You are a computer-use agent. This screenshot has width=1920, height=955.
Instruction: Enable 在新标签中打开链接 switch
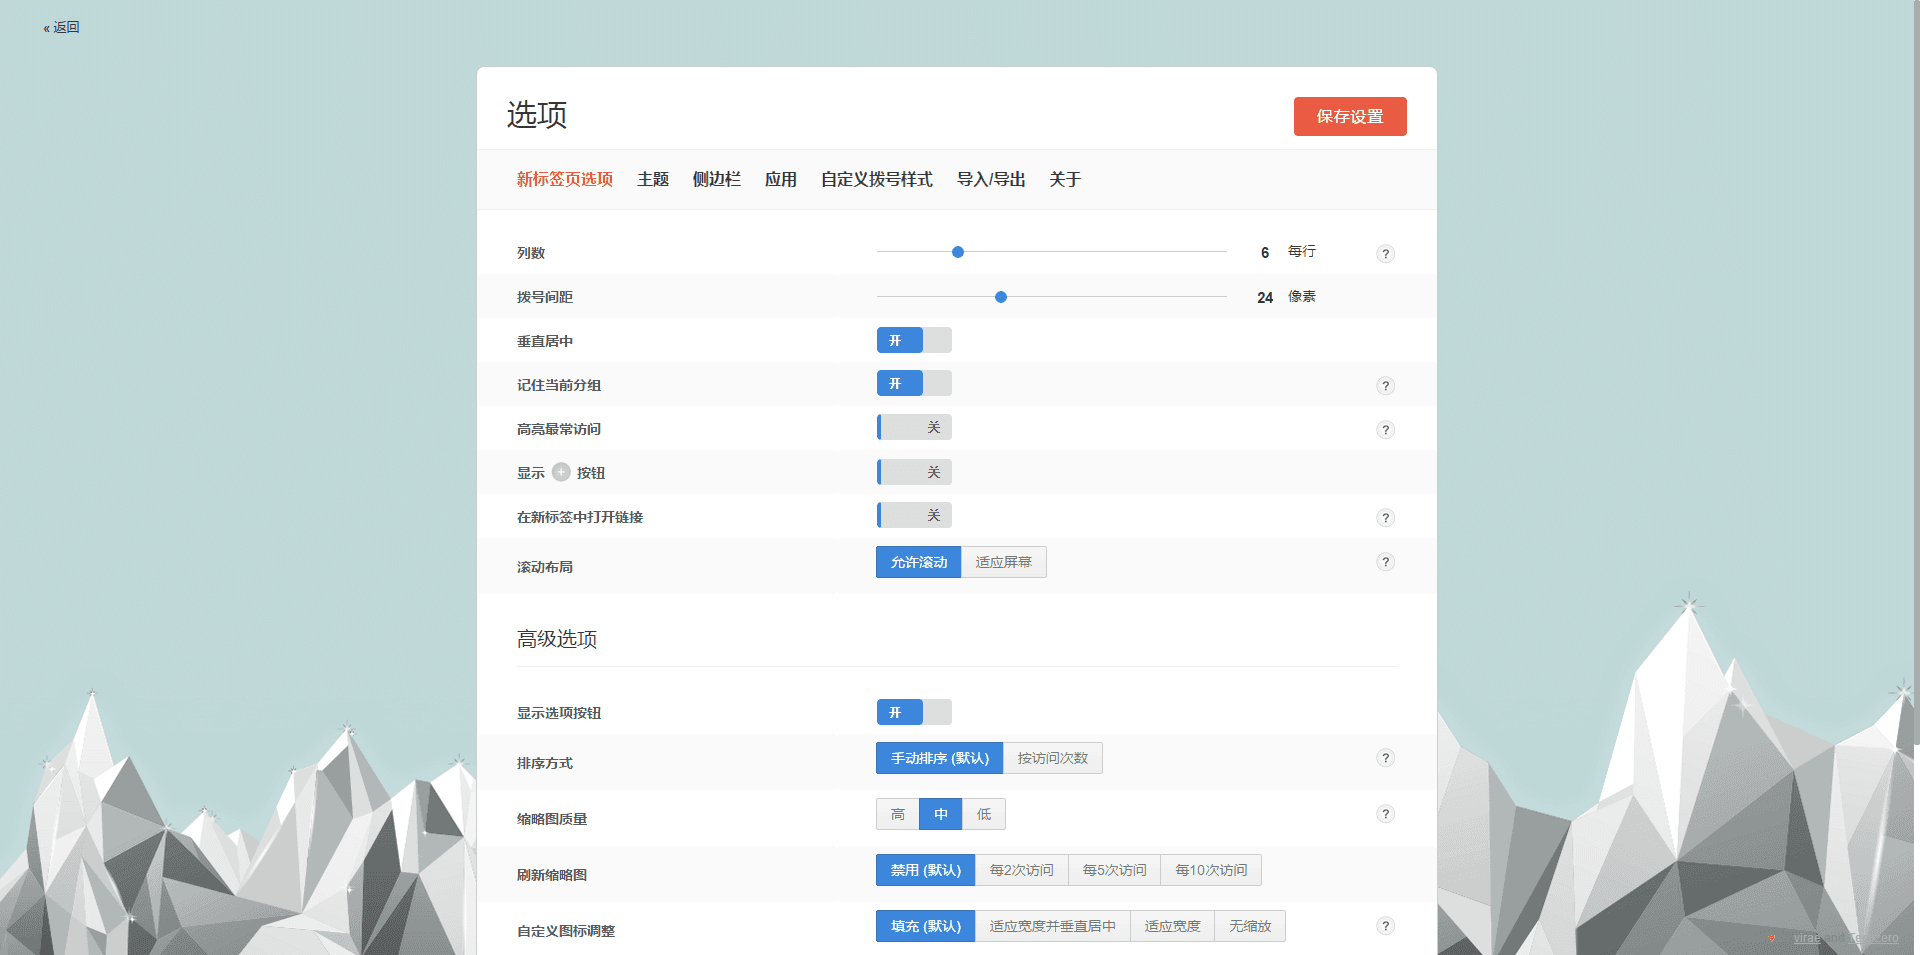[914, 516]
